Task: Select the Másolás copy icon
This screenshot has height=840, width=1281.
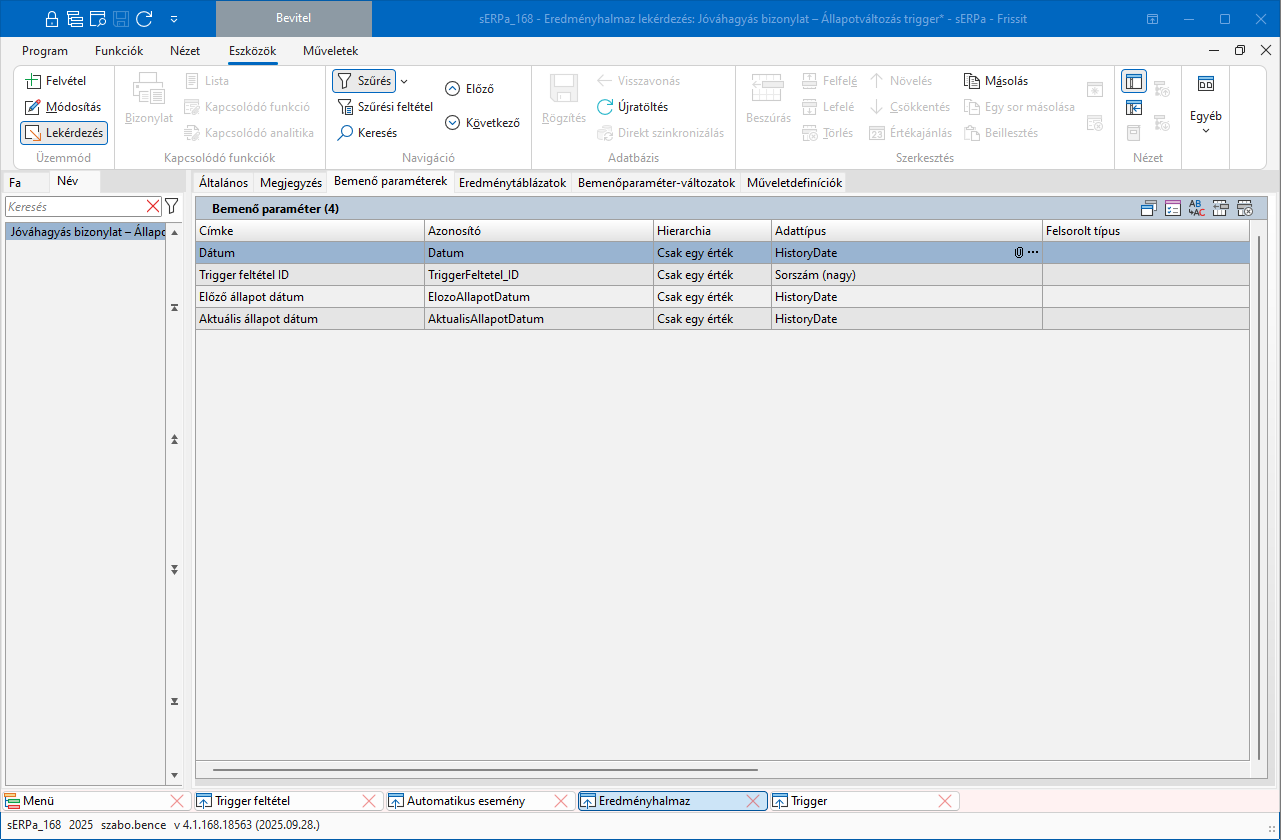Action: pos(973,81)
